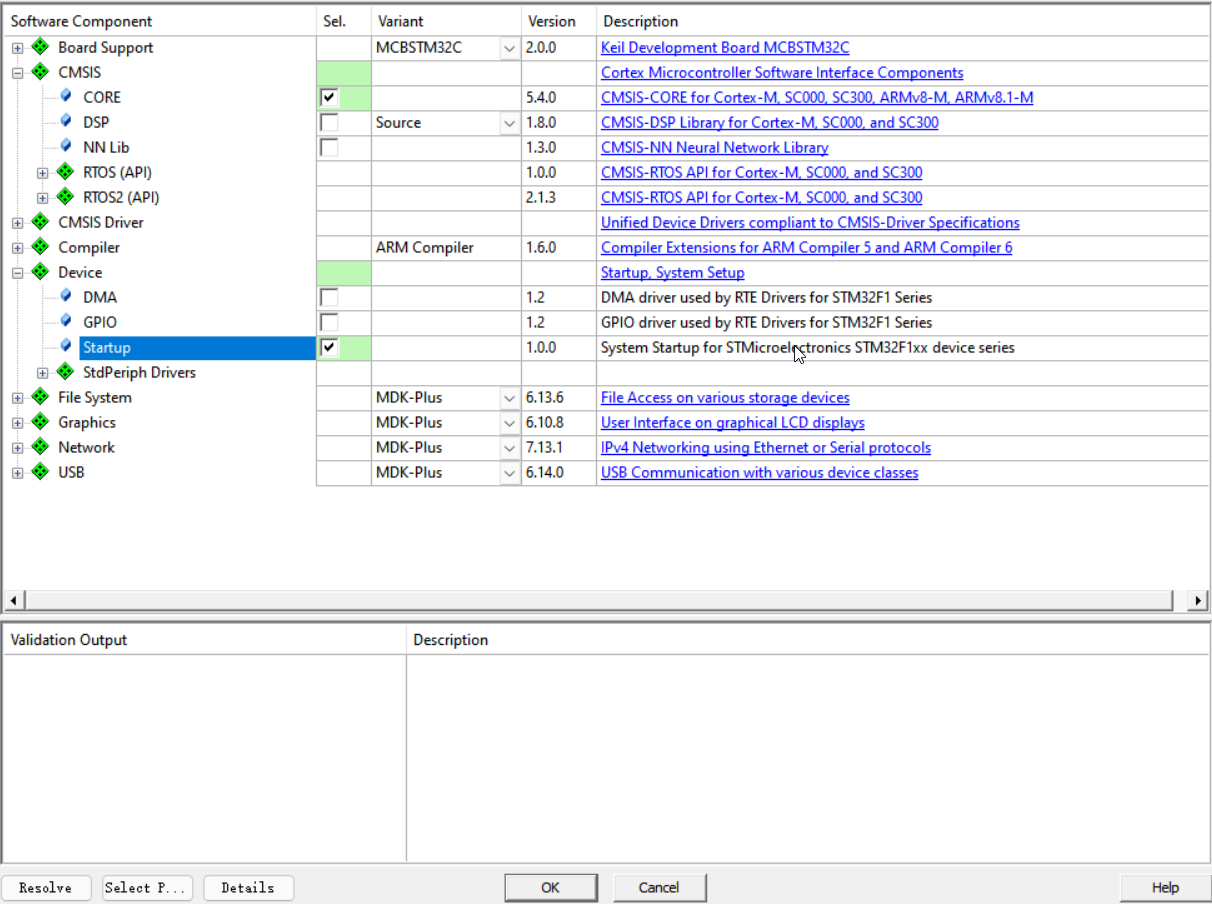Select the ARM Compiler variant cell
1212x904 pixels.
[446, 248]
